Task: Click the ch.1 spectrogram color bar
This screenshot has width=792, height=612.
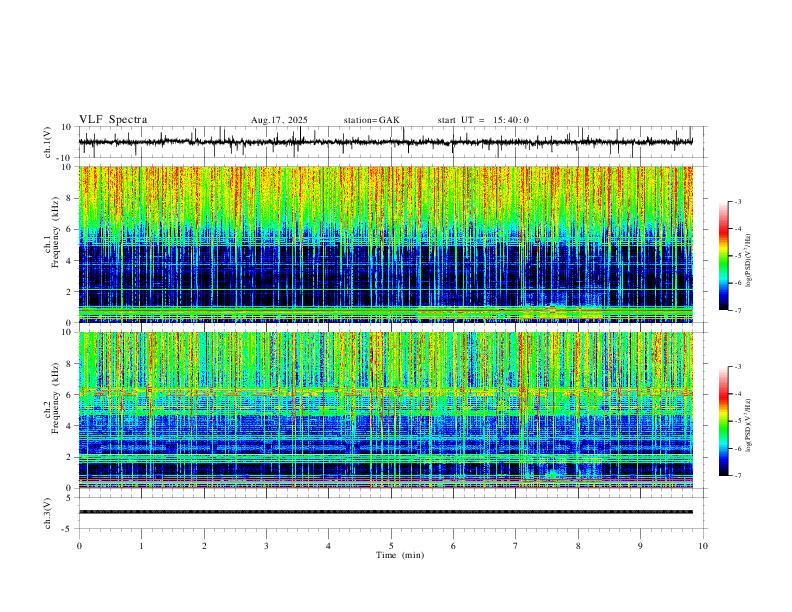Action: coord(724,256)
